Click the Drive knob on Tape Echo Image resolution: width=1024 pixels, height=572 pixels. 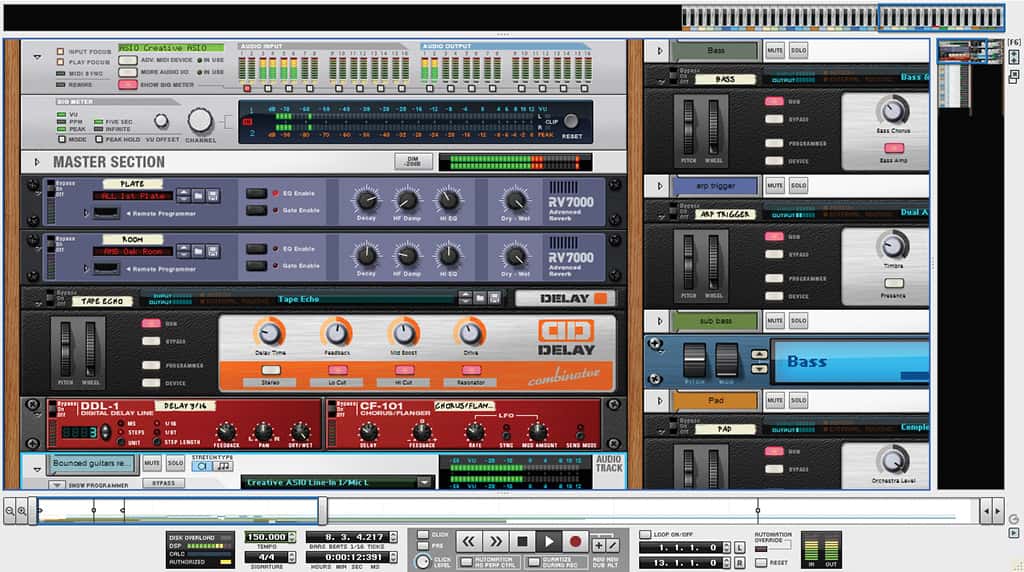pyautogui.click(x=470, y=332)
